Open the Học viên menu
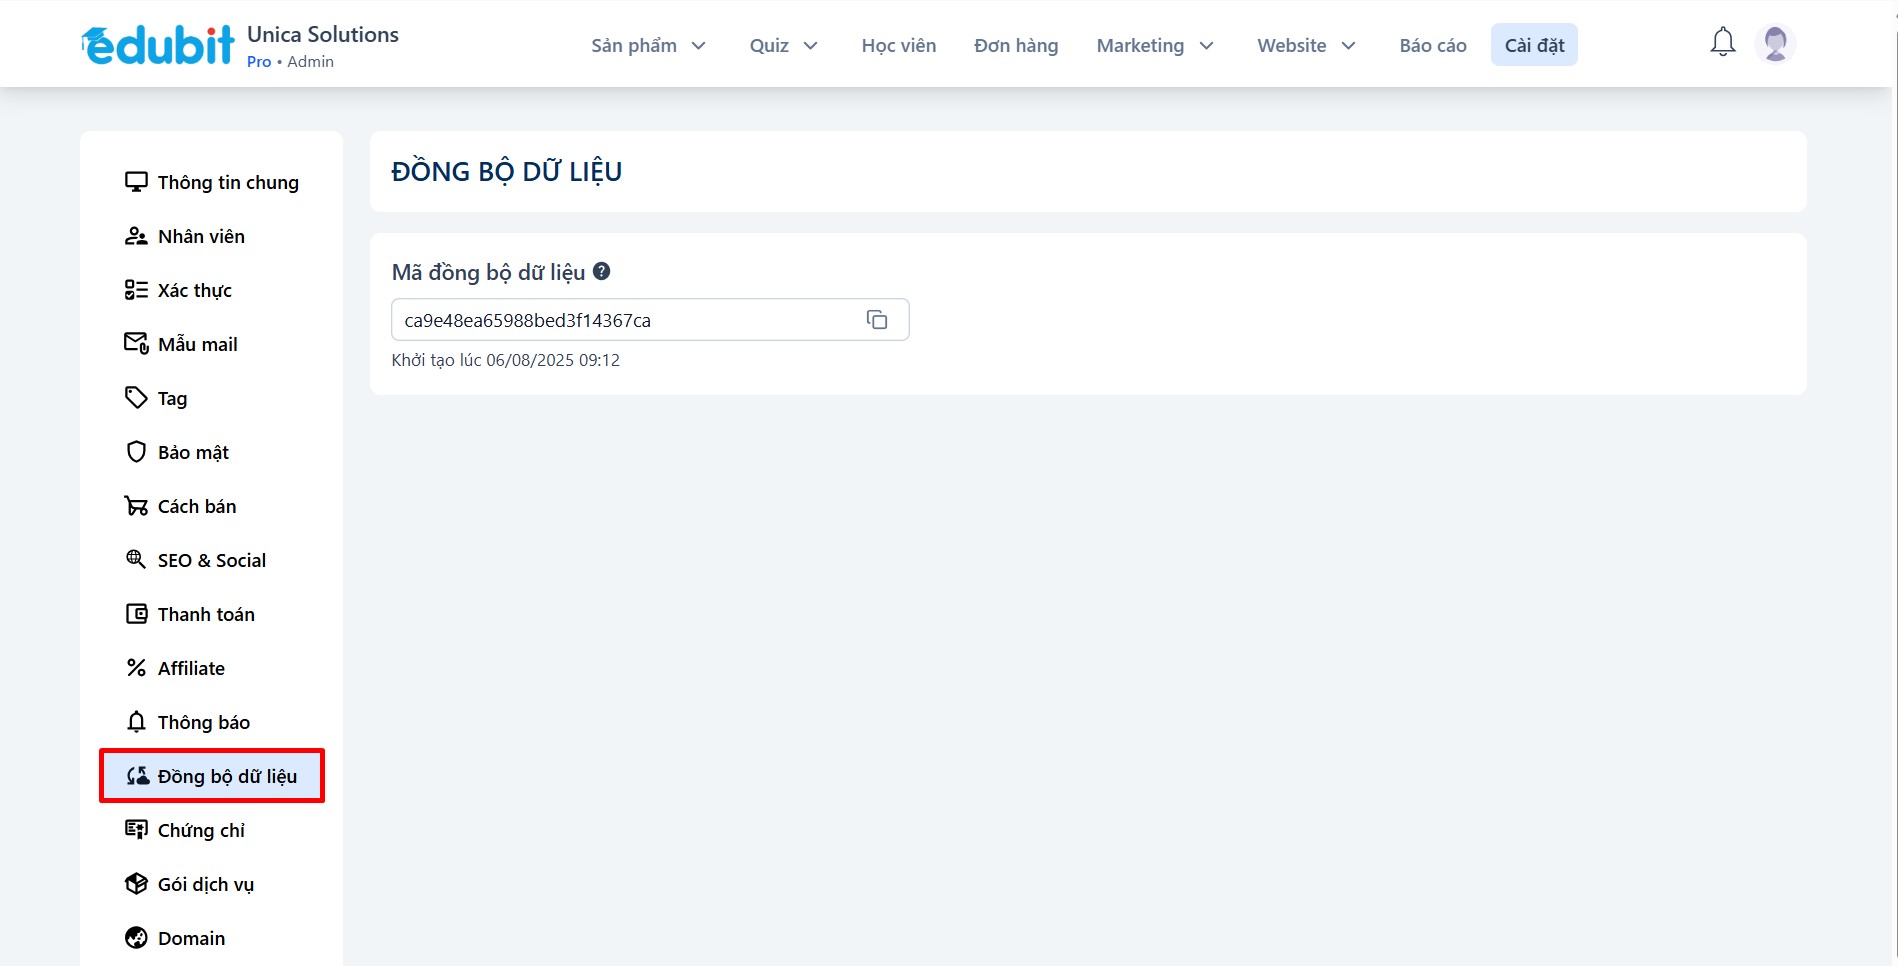 (x=899, y=45)
